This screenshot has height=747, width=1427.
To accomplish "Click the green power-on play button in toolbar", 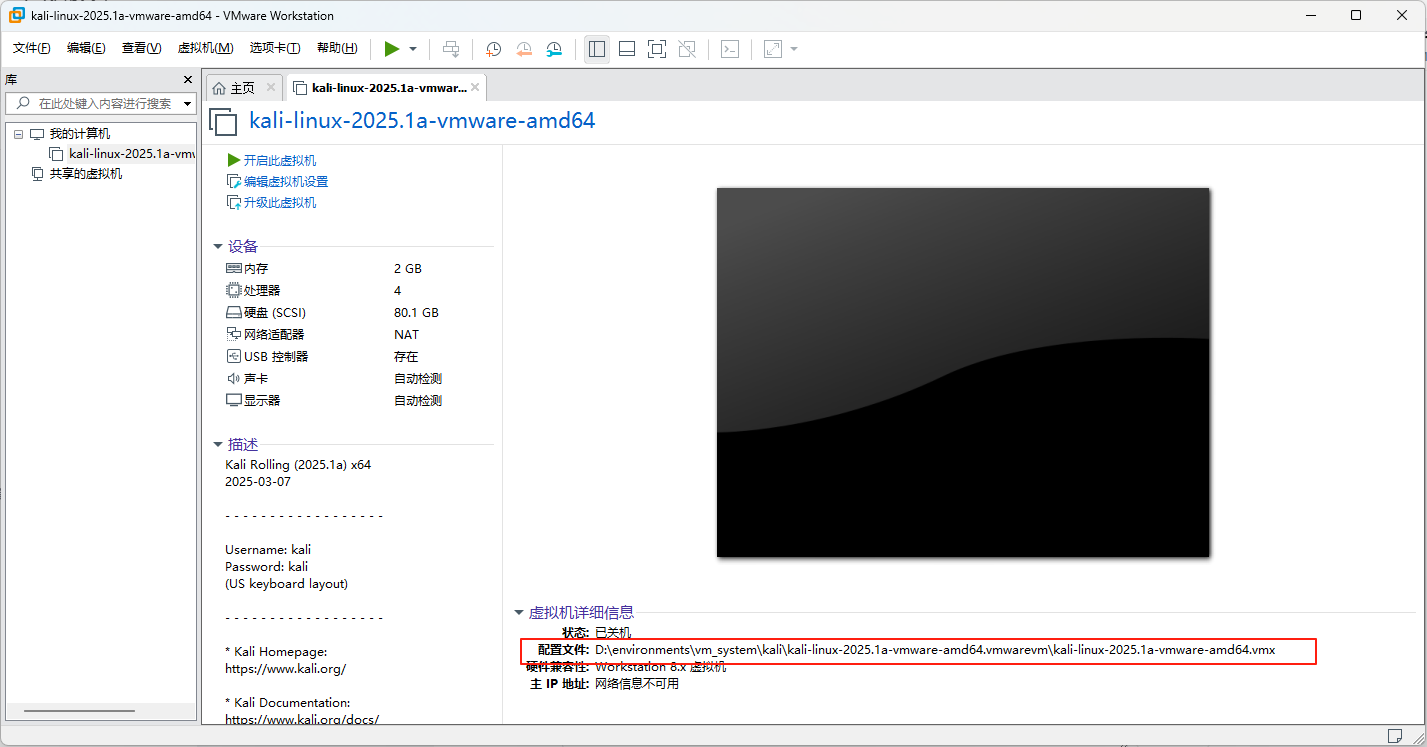I will [x=392, y=49].
